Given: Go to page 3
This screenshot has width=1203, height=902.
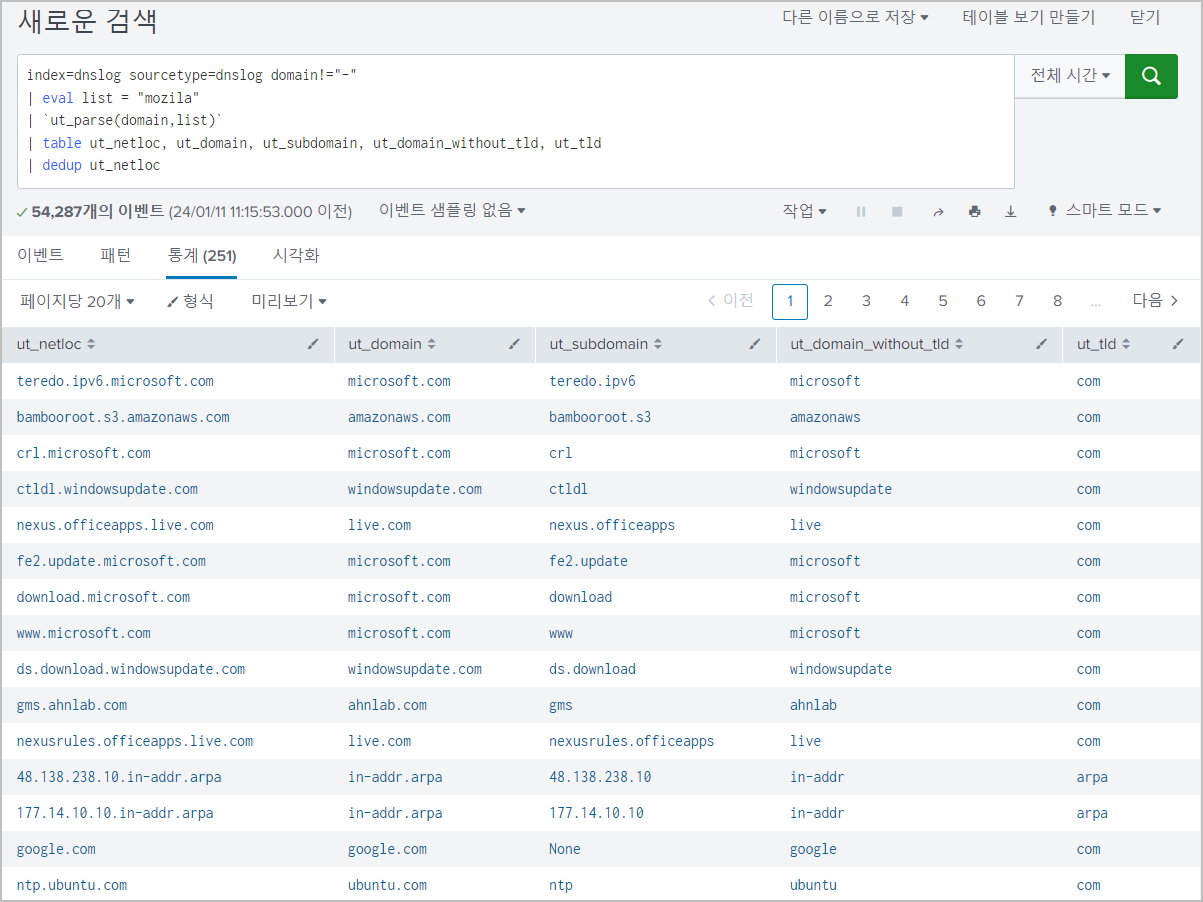Looking at the screenshot, I should (x=866, y=301).
